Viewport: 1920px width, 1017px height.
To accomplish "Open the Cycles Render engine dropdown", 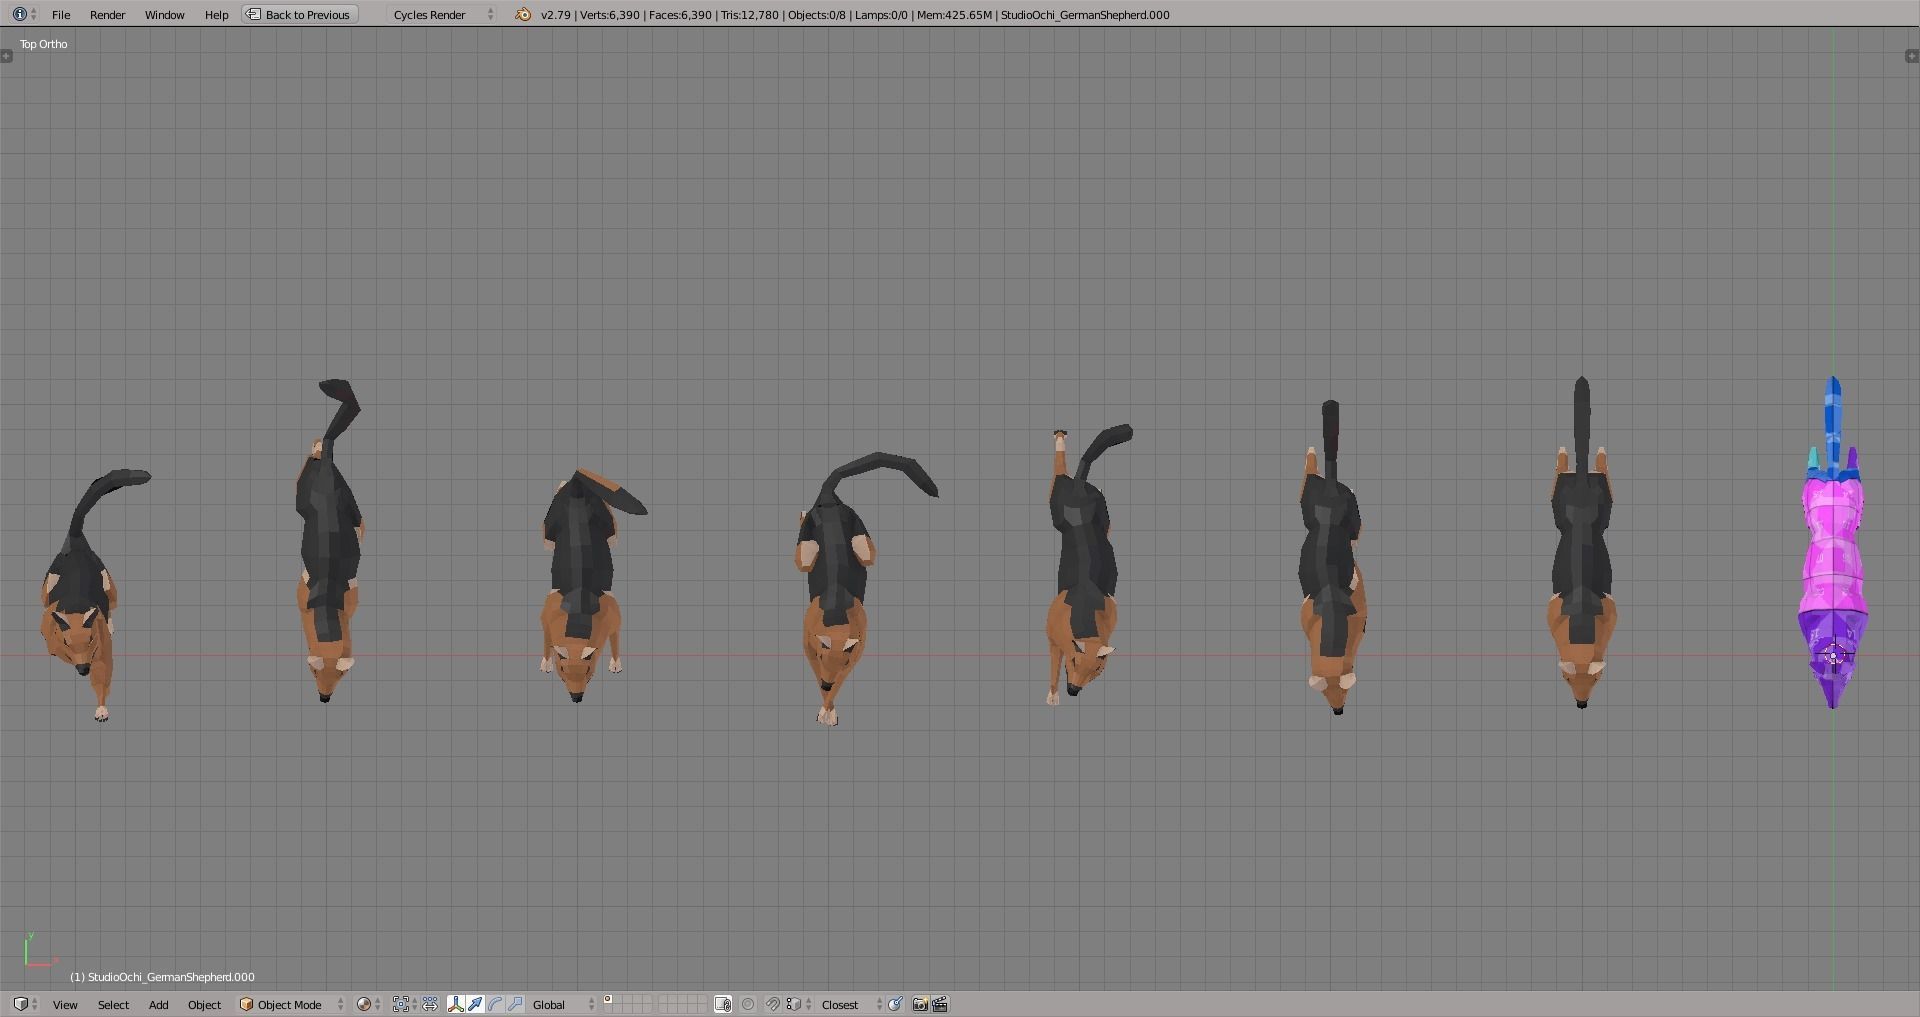I will coord(443,14).
